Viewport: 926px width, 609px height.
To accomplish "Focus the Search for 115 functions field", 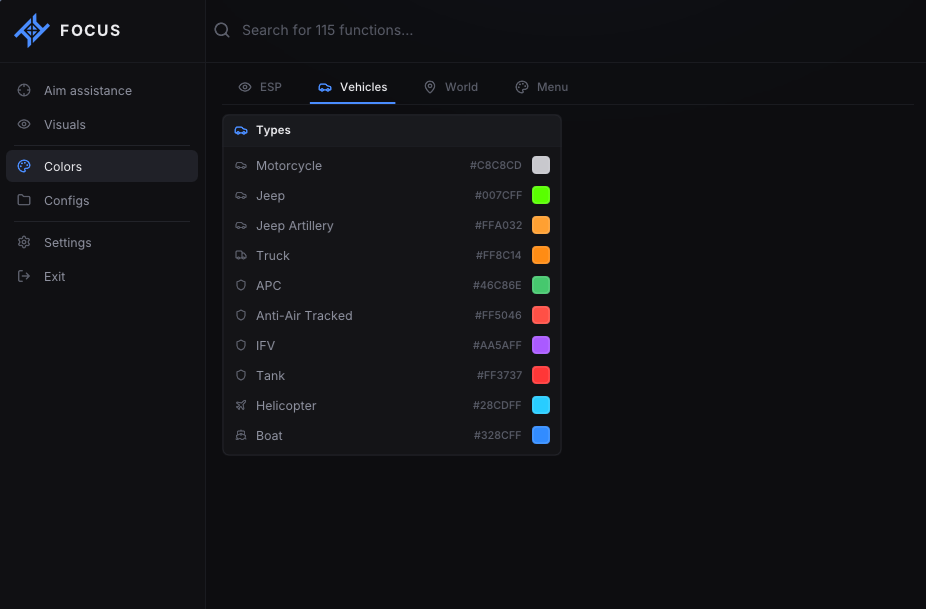I will [566, 30].
